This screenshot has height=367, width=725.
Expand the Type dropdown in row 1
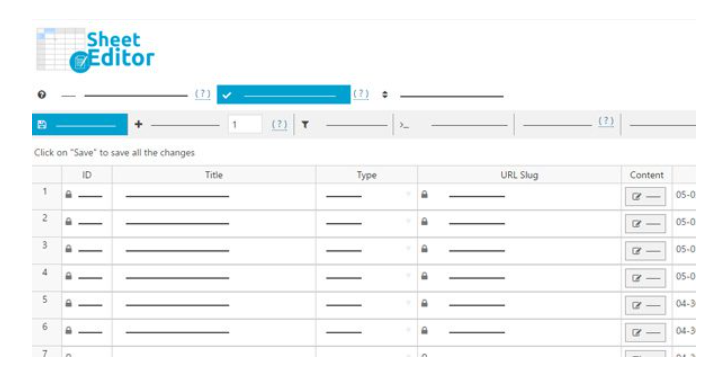point(408,194)
